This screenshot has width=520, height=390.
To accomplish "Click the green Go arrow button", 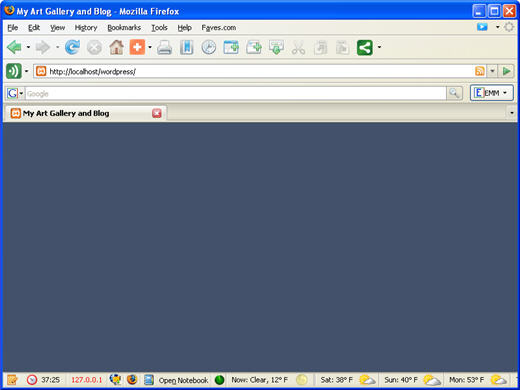I will pos(506,71).
